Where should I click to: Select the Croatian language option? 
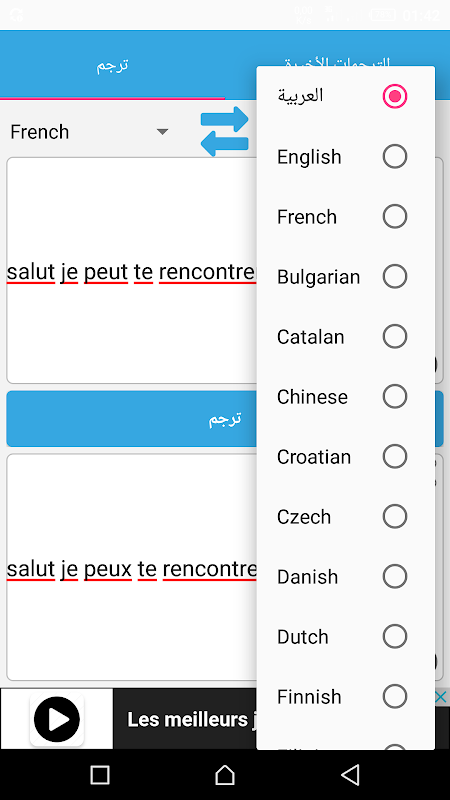coord(345,457)
